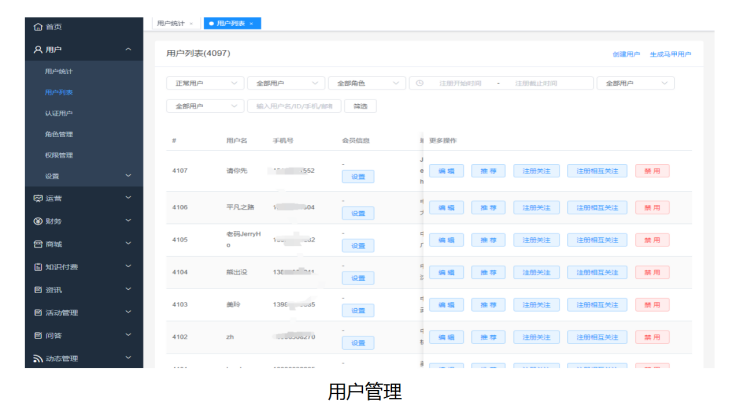Expand the 设置 submenu chevron

pyautogui.click(x=128, y=176)
